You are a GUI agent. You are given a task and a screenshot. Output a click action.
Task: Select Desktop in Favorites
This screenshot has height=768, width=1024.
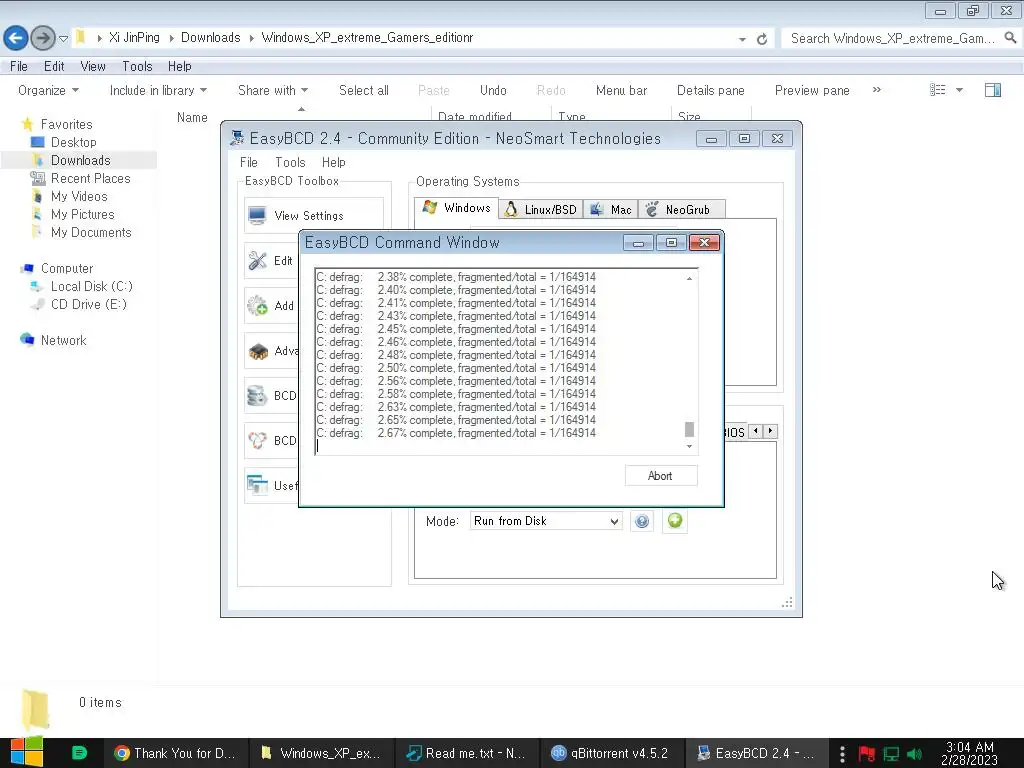click(73, 142)
